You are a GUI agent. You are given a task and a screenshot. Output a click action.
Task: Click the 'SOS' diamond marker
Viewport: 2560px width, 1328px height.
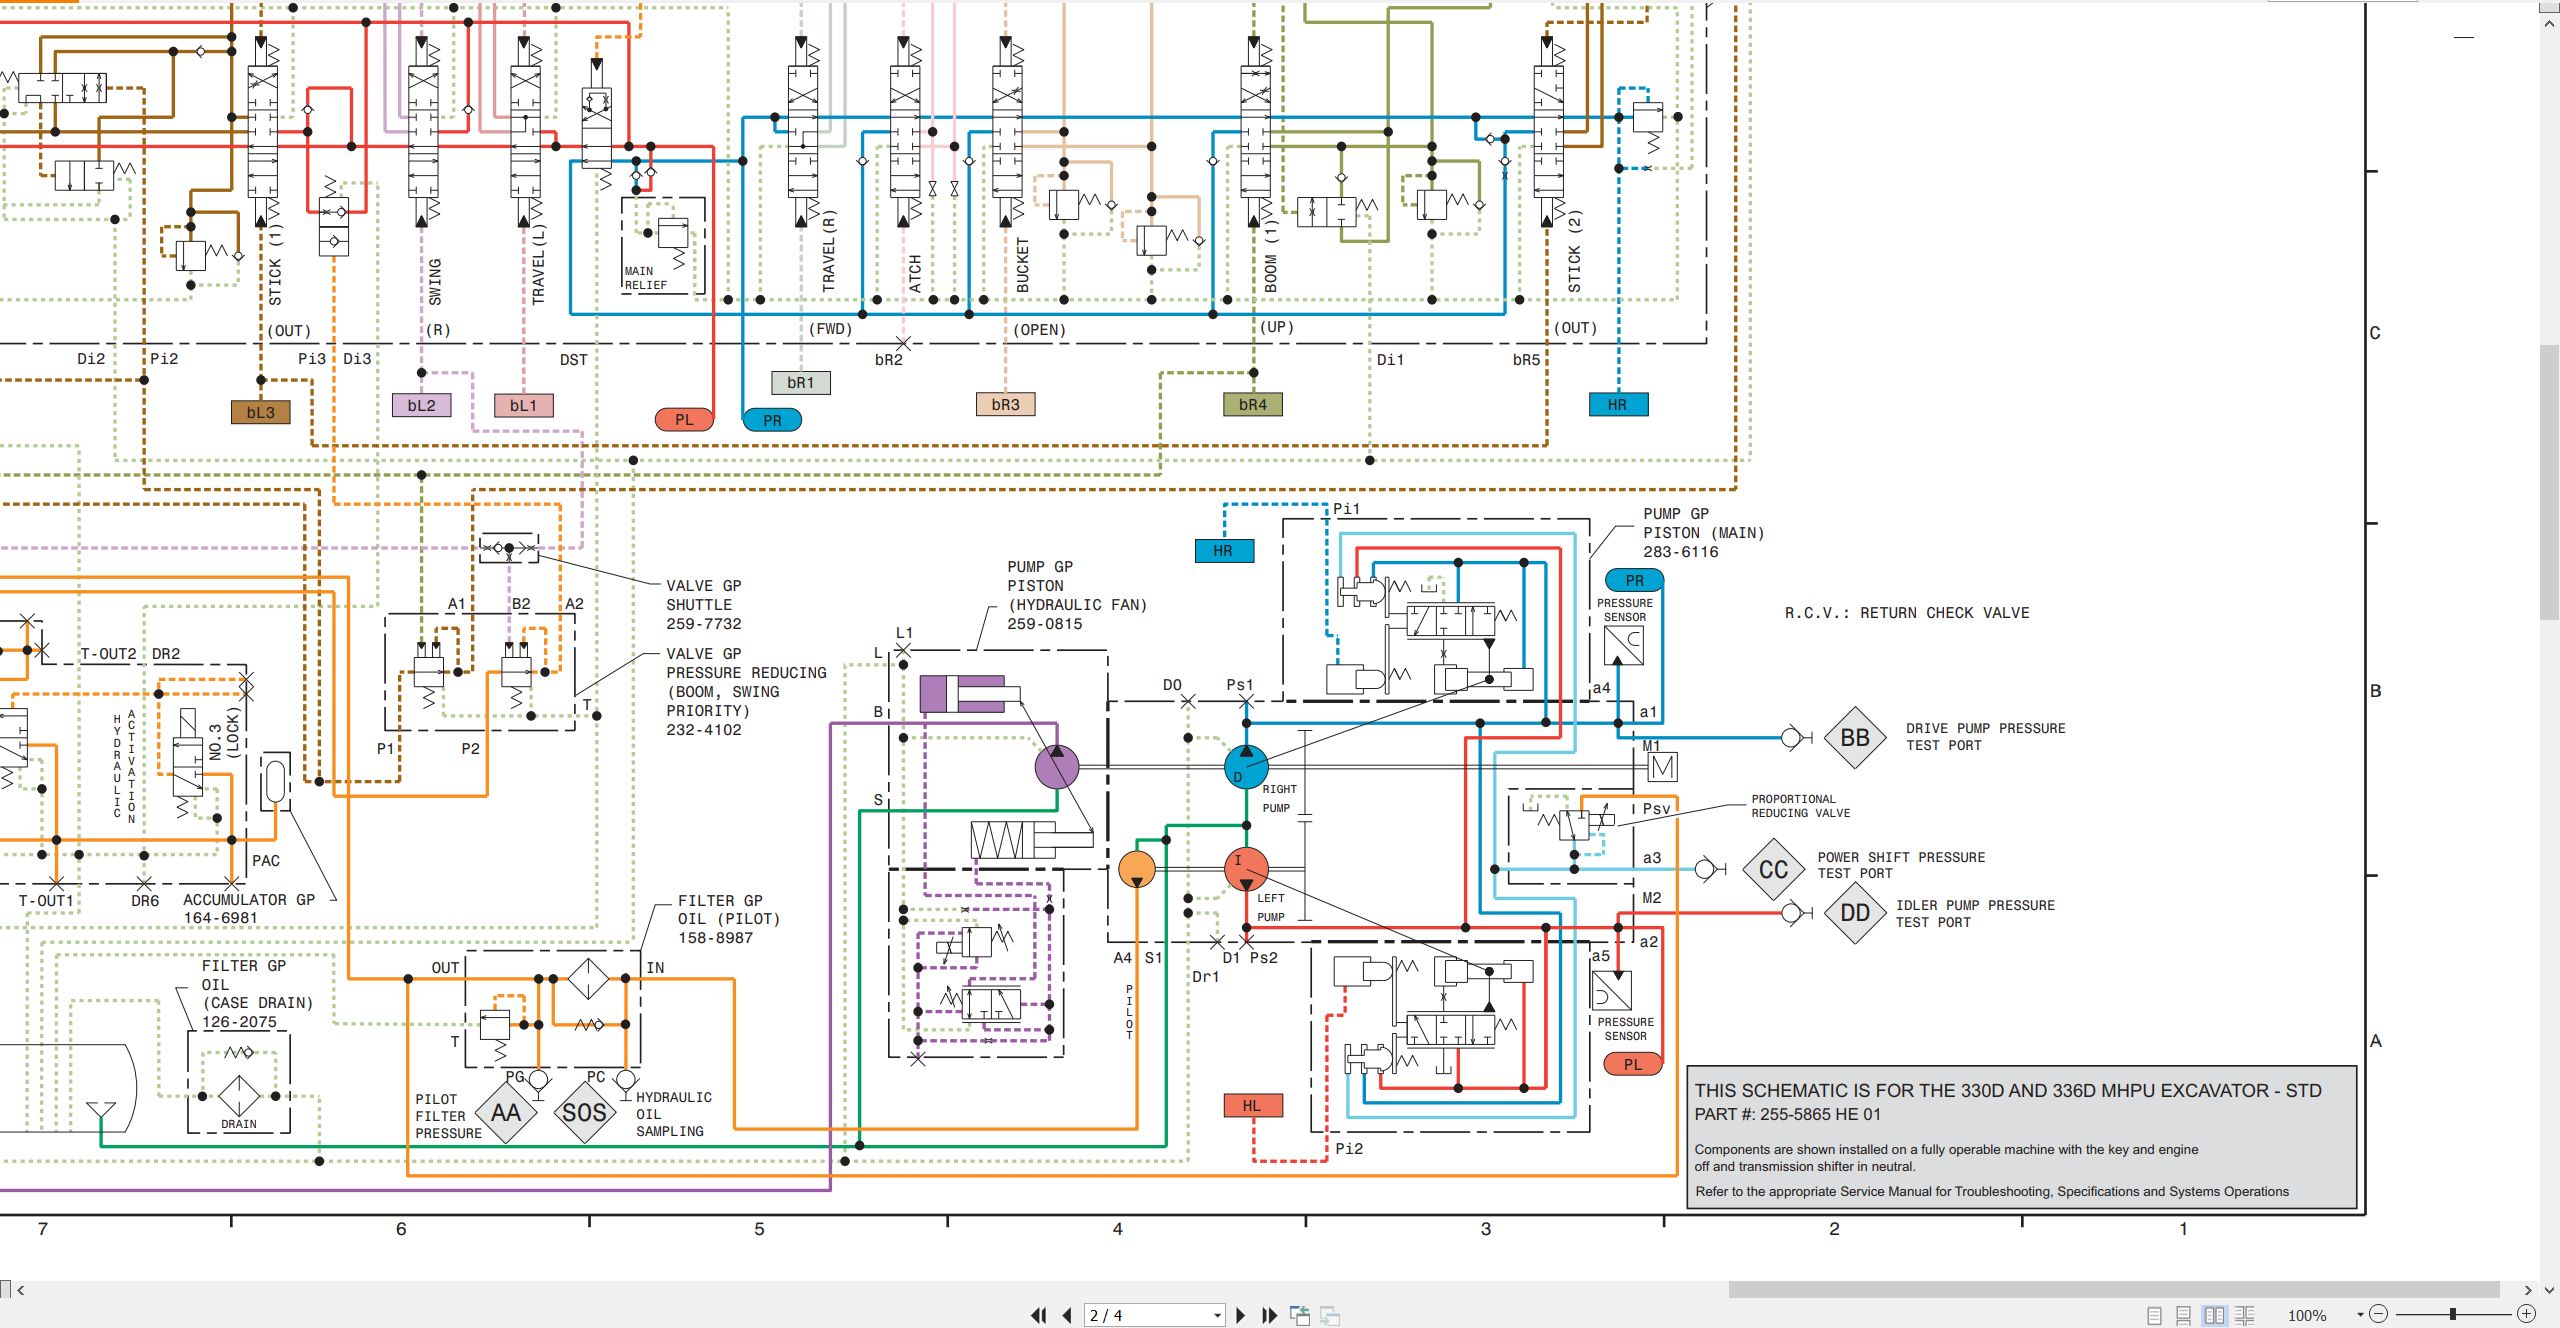point(585,1113)
